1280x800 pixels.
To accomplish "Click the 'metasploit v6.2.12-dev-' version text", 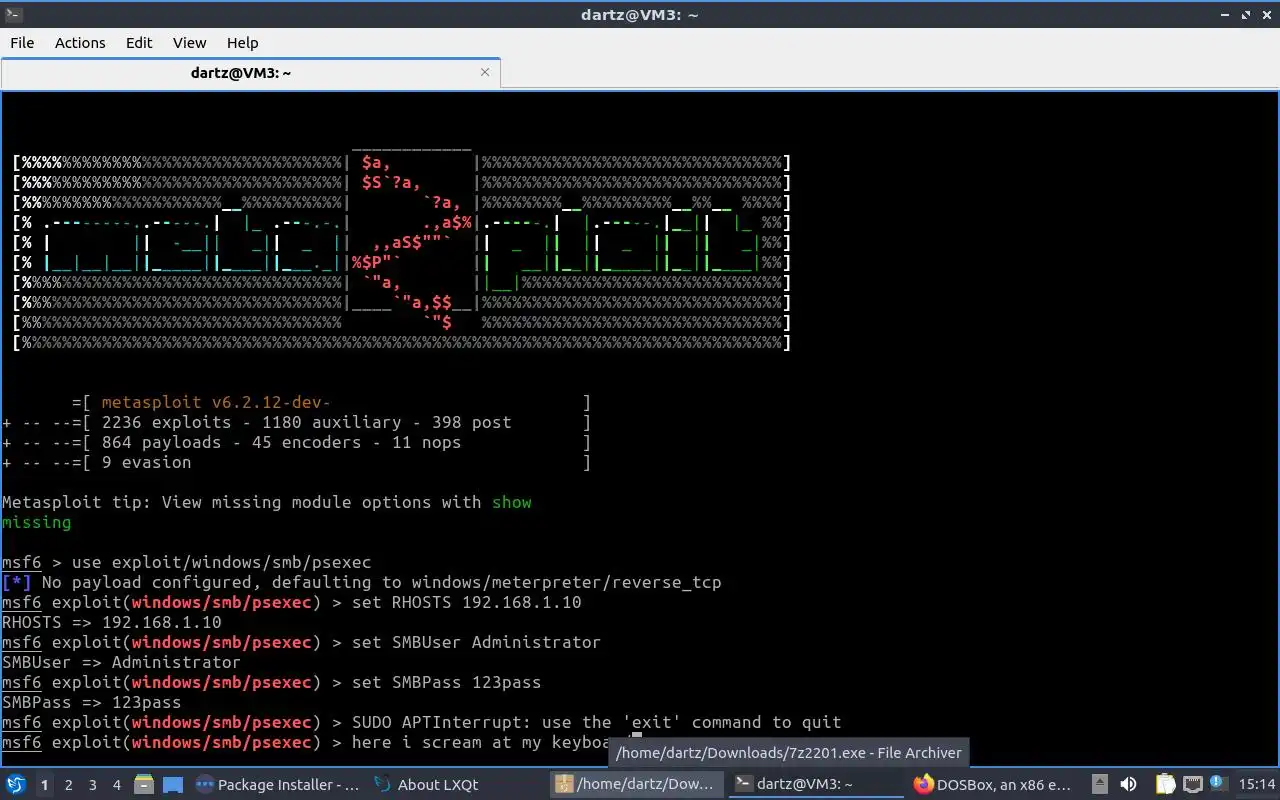I will click(x=216, y=402).
